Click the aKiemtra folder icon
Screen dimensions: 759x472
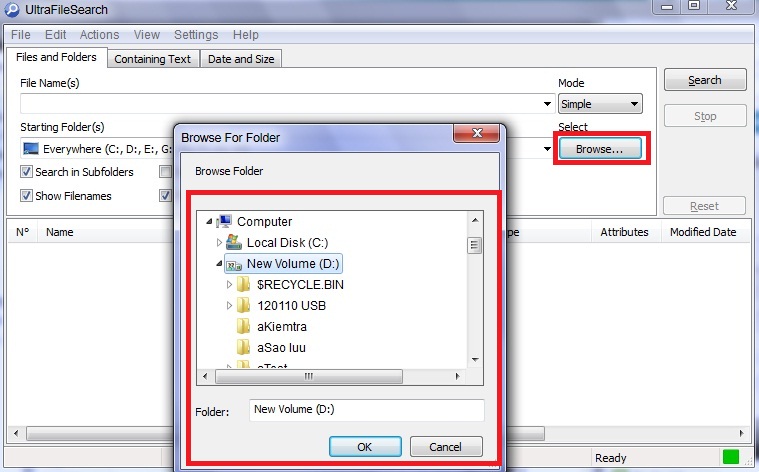point(244,327)
